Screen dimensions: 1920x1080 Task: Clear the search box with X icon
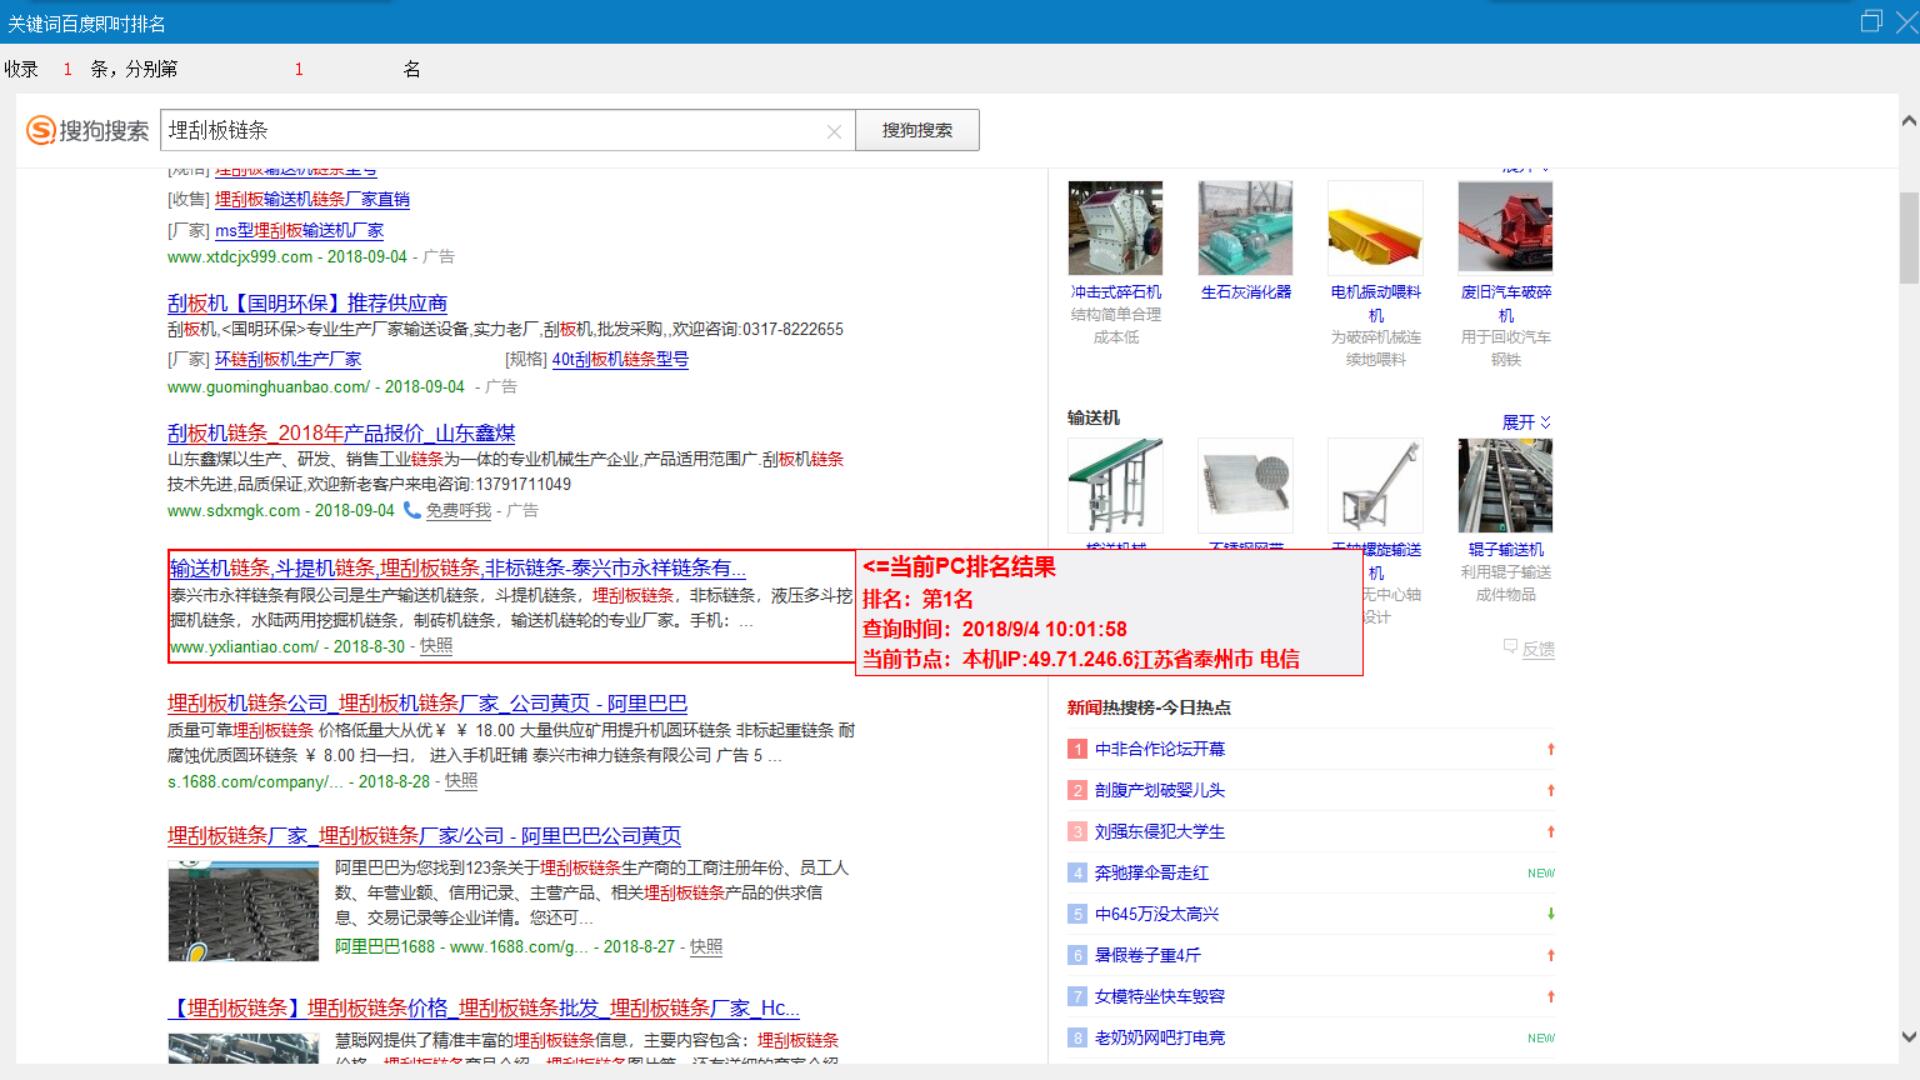834,132
